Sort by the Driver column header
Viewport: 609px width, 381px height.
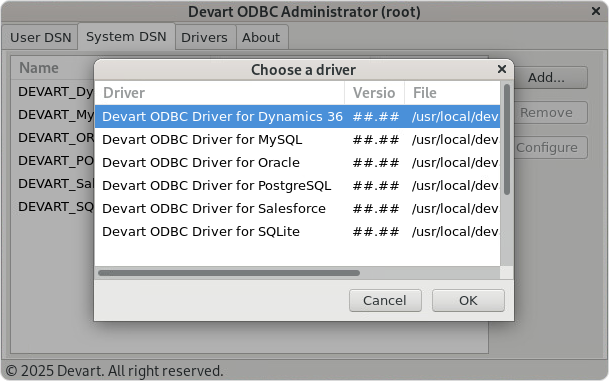pos(219,93)
